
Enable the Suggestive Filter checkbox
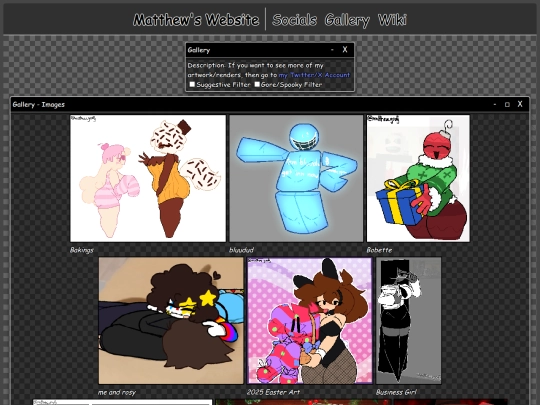click(192, 84)
